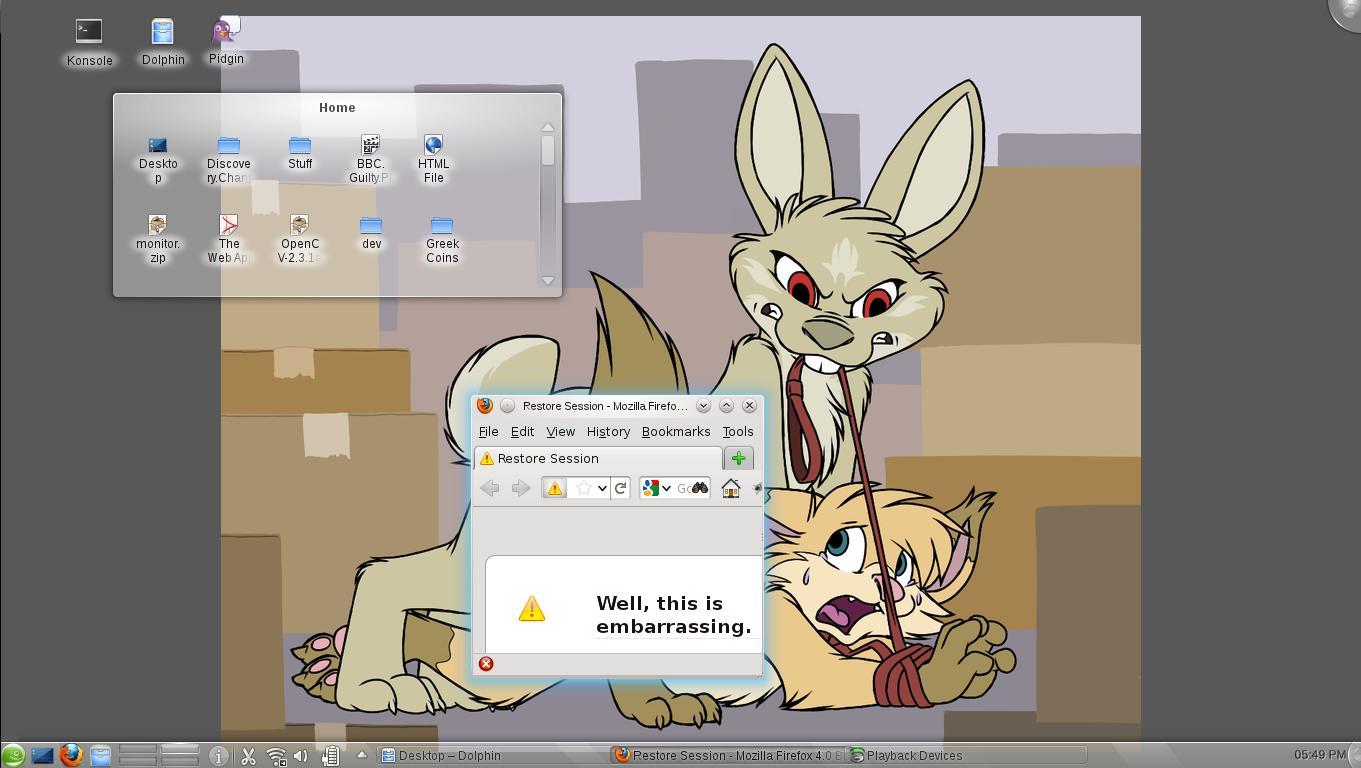
Task: Switch to Desktop – Dolphin taskbar entry
Action: [x=493, y=756]
